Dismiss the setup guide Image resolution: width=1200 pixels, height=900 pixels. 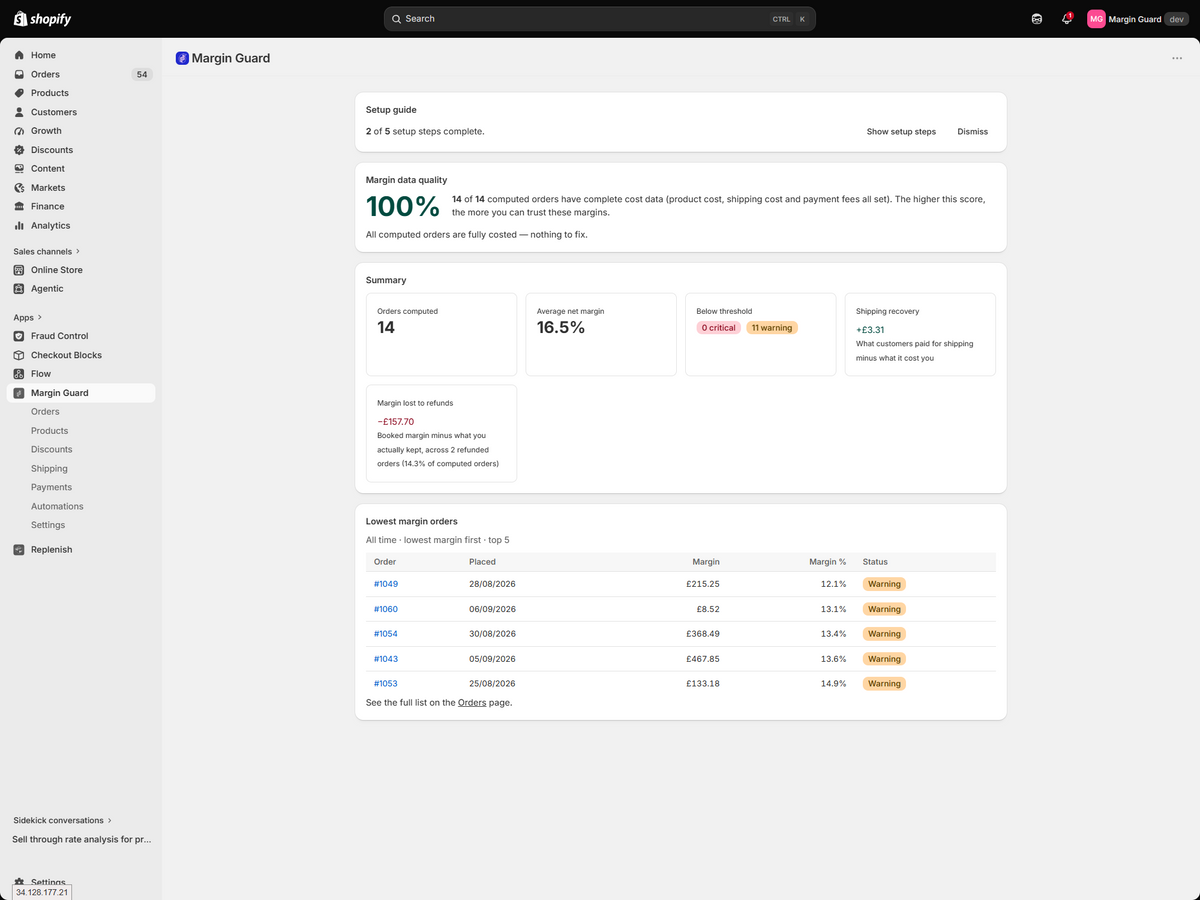click(972, 131)
